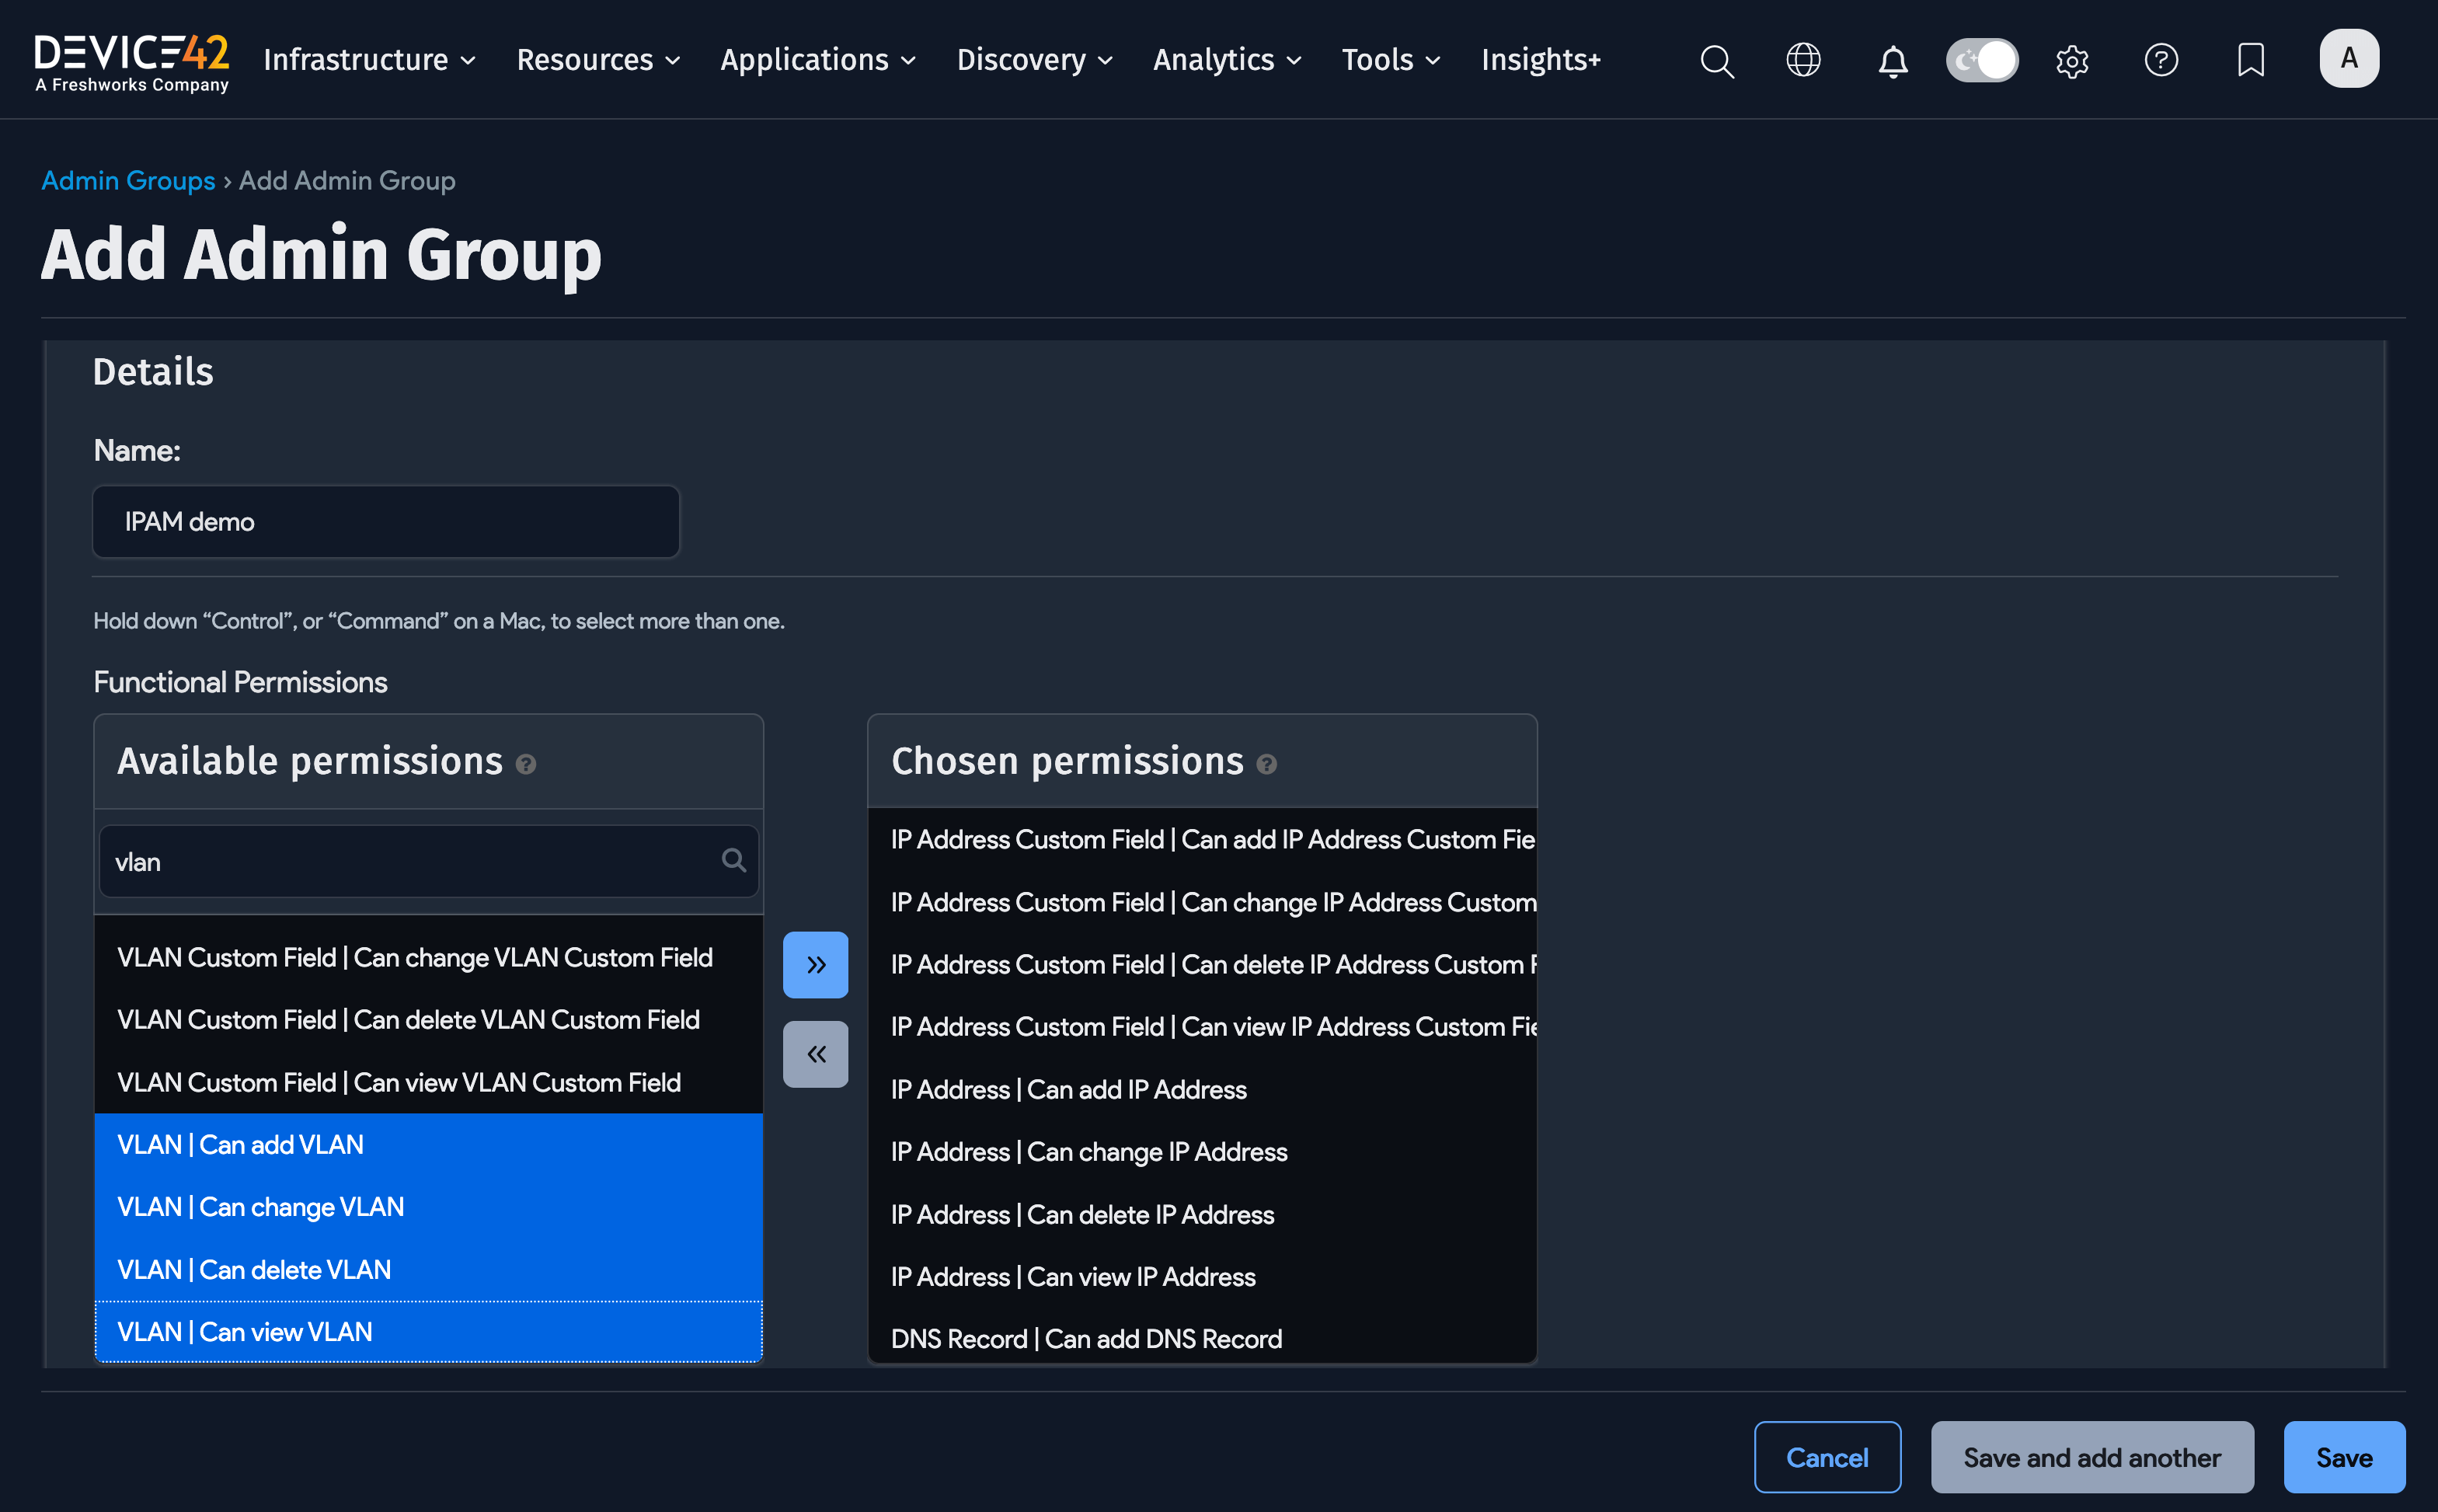The image size is (2438, 1512).
Task: Open help using the question mark icon
Action: click(2160, 60)
